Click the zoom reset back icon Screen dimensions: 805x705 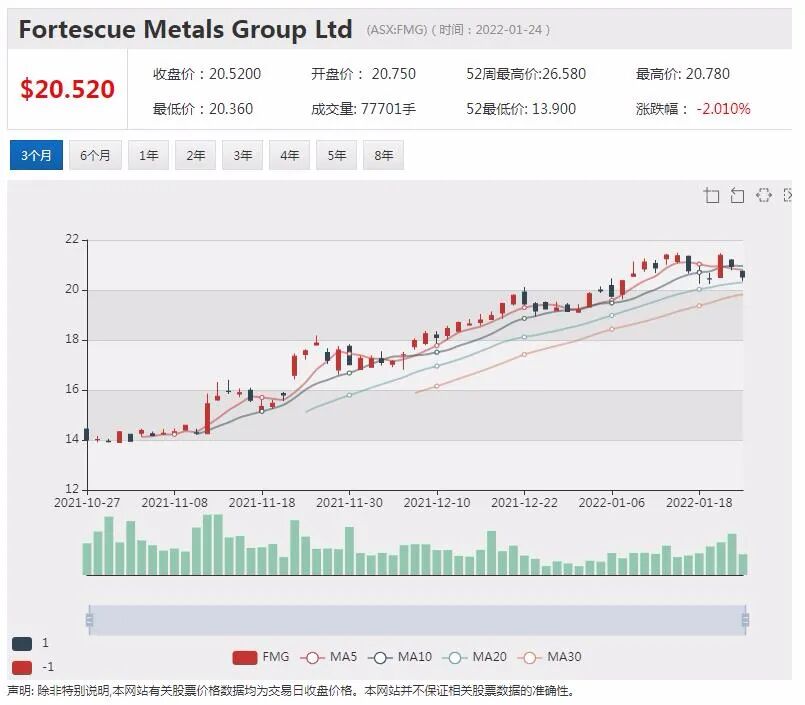(737, 196)
